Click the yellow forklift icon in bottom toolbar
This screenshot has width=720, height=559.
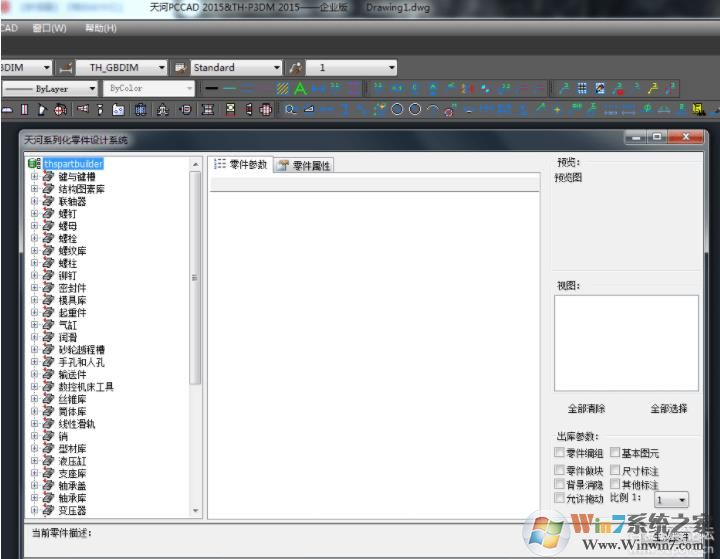click(698, 109)
